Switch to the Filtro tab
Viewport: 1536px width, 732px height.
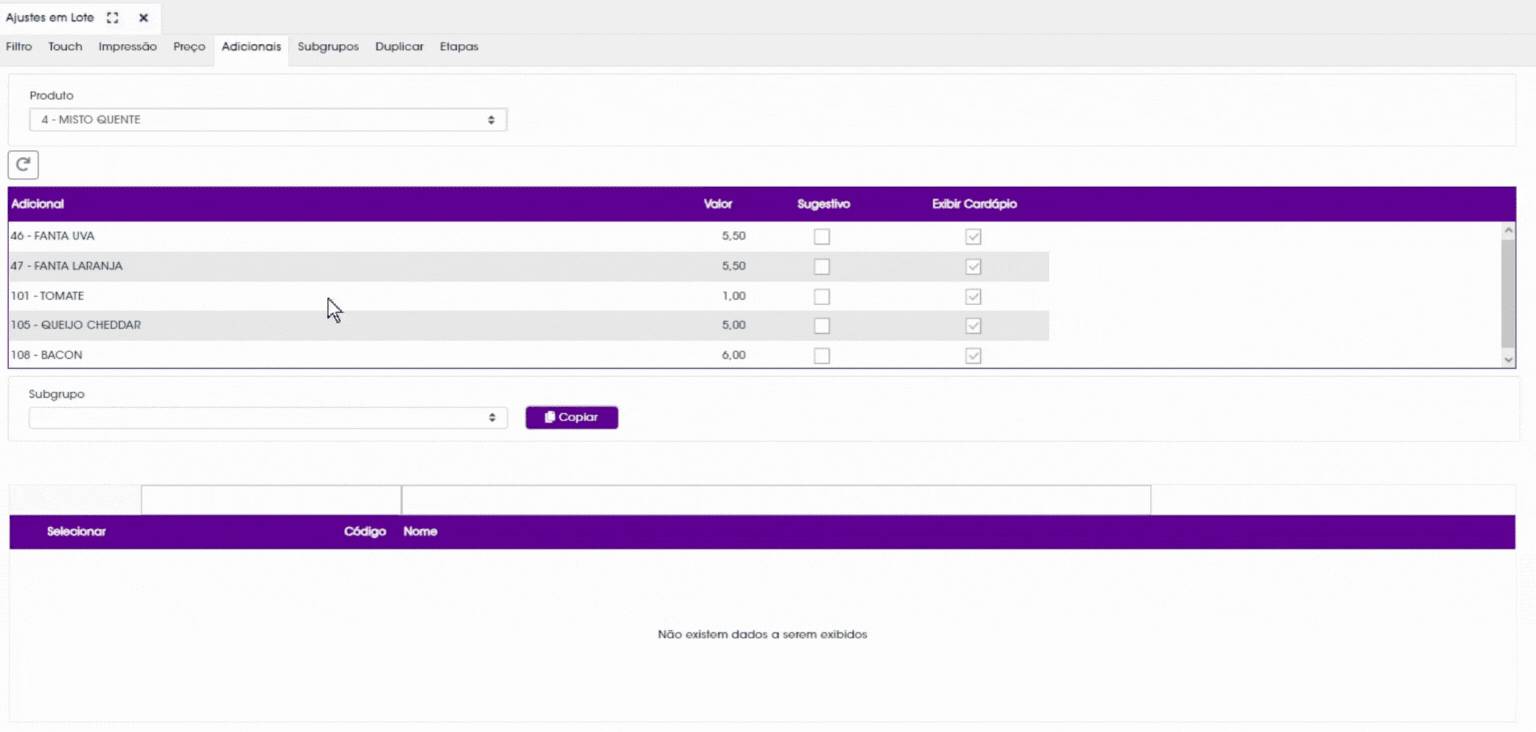pos(19,47)
